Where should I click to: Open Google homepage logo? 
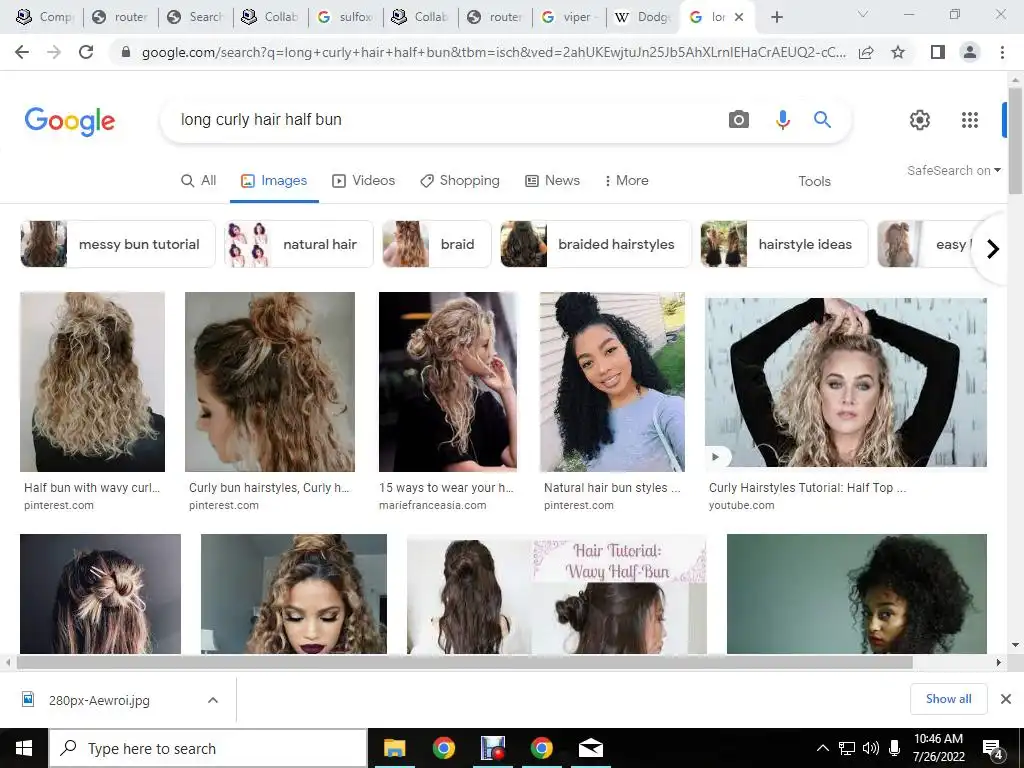tap(70, 121)
